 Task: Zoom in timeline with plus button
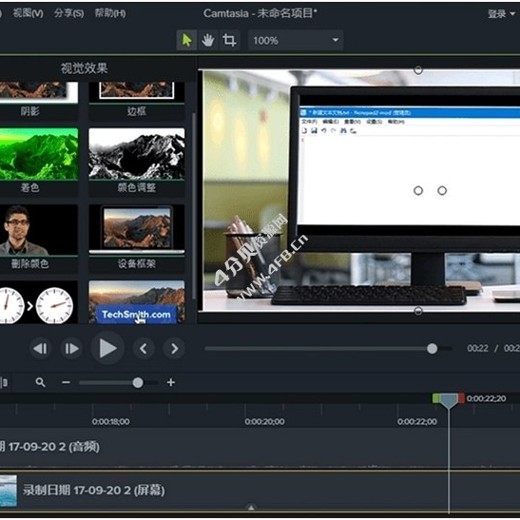[171, 382]
